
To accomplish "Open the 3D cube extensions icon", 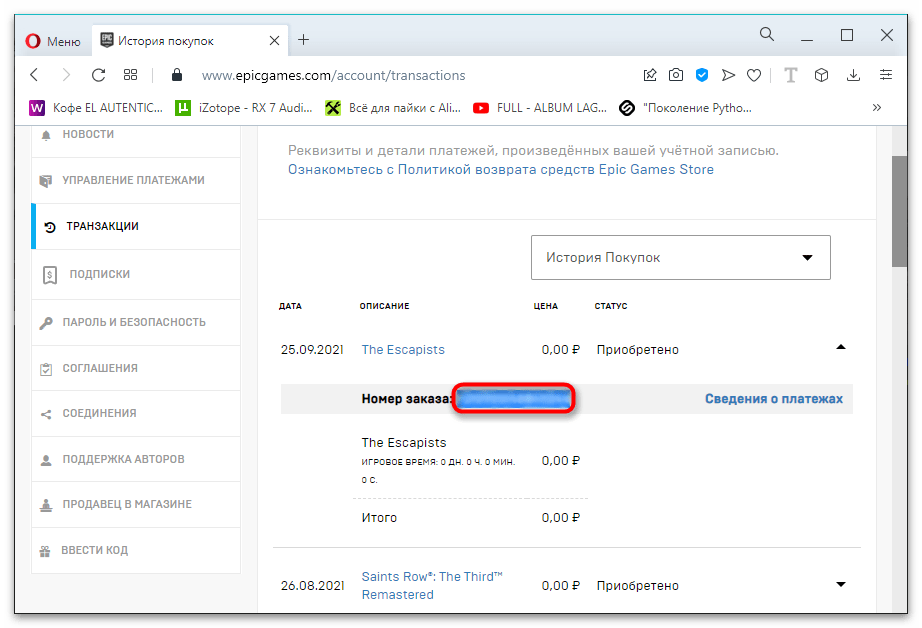I will coord(821,75).
